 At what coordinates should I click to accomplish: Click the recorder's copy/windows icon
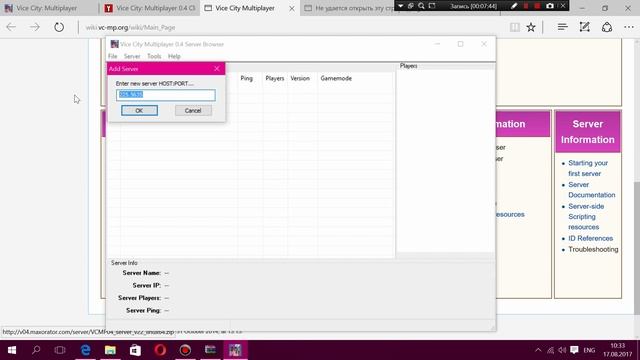tap(411, 6)
